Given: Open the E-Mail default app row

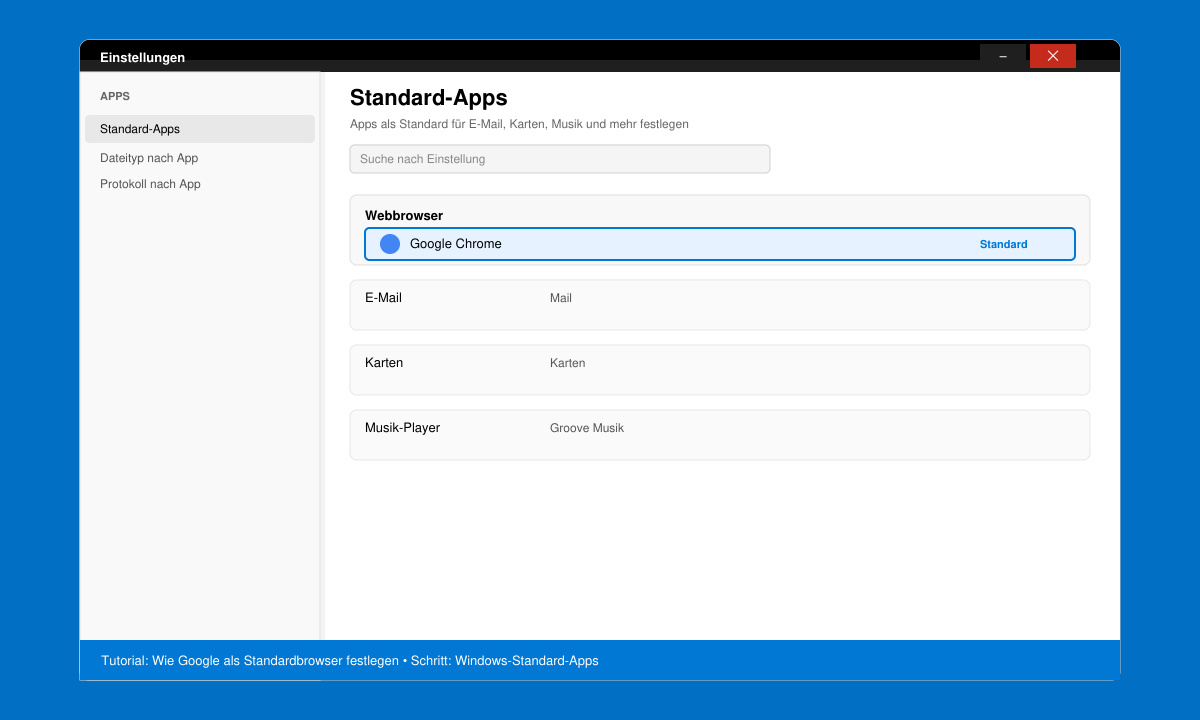Looking at the screenshot, I should (720, 305).
